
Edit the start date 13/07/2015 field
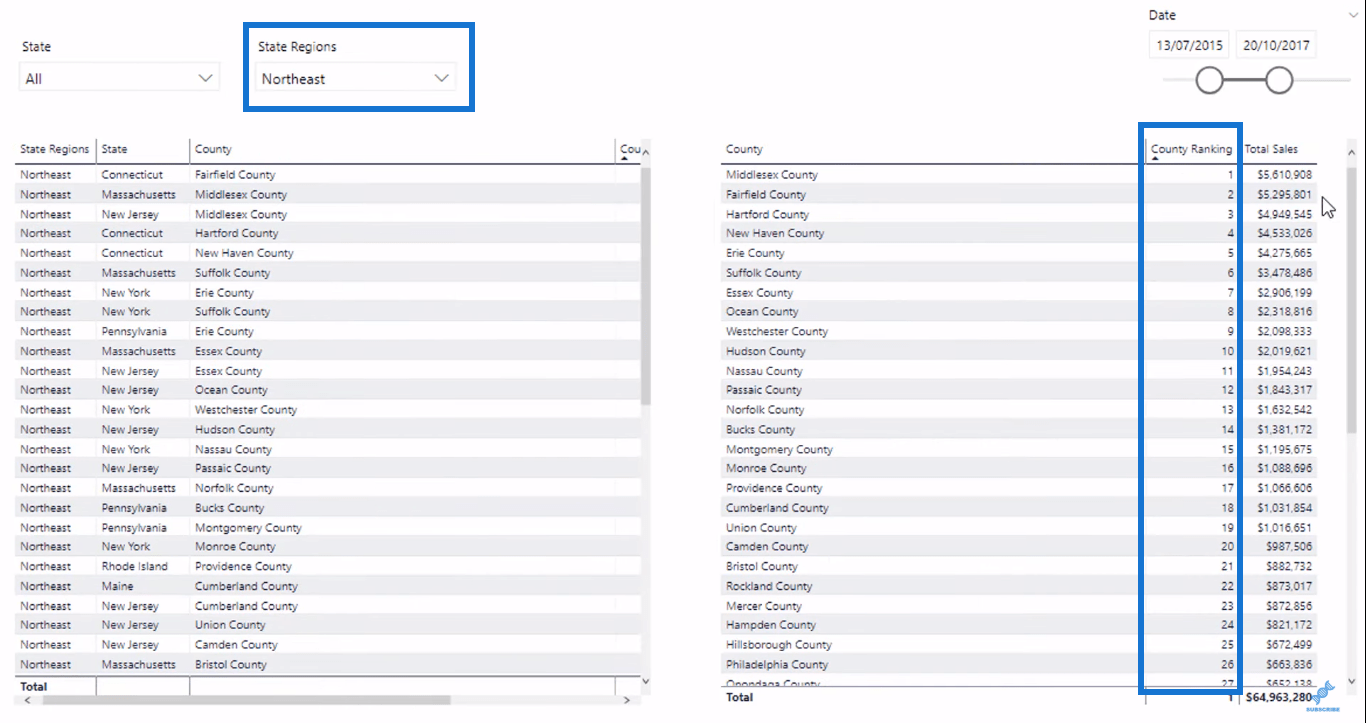tap(1190, 45)
